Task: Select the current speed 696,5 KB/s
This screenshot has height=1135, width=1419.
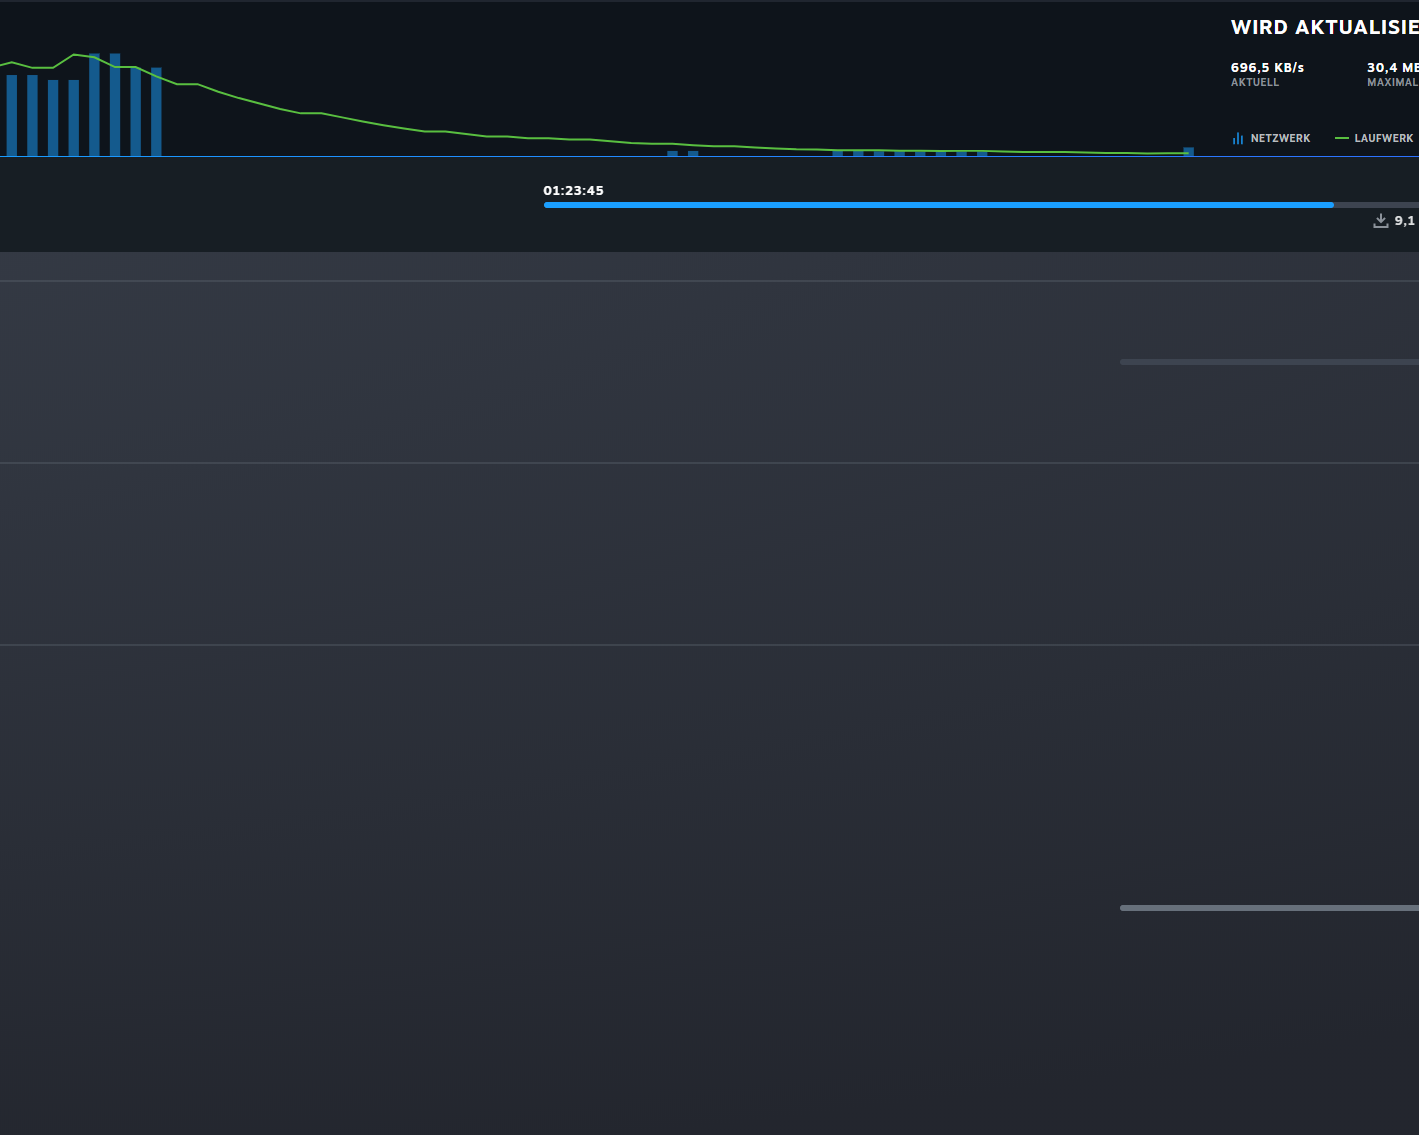Action: click(1267, 68)
